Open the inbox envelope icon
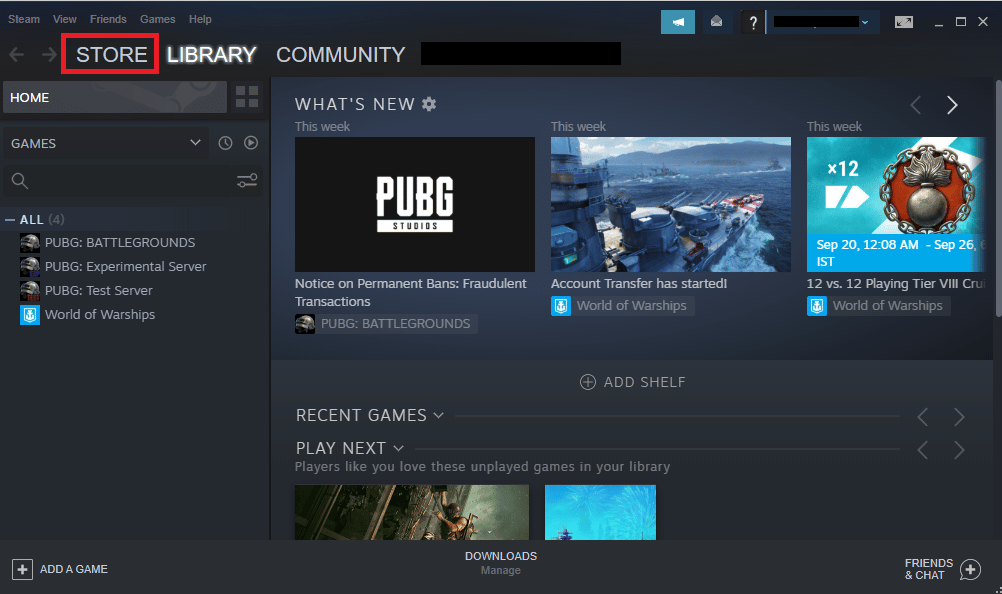 point(716,22)
